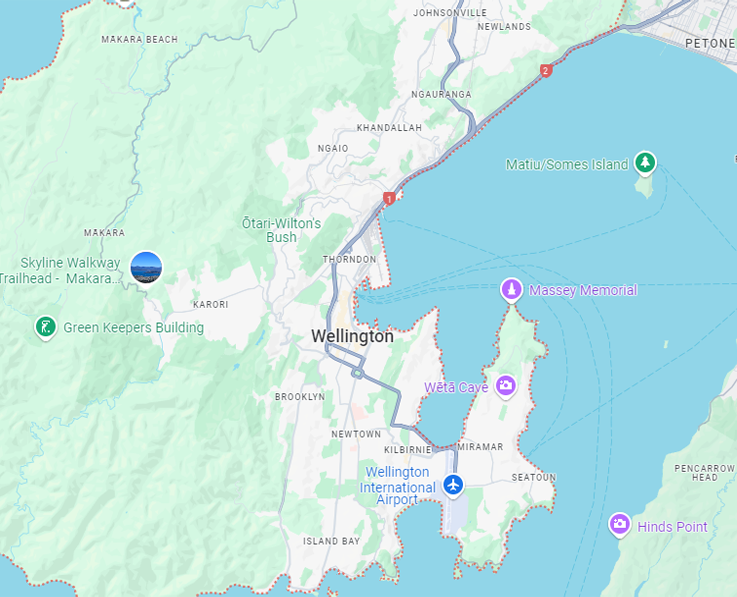Select the Petone label
Image resolution: width=737 pixels, height=597 pixels.
pyautogui.click(x=710, y=44)
